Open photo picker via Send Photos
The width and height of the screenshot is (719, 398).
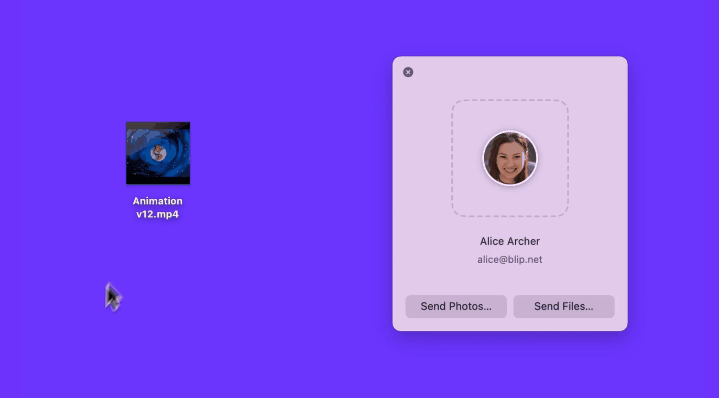pos(456,306)
